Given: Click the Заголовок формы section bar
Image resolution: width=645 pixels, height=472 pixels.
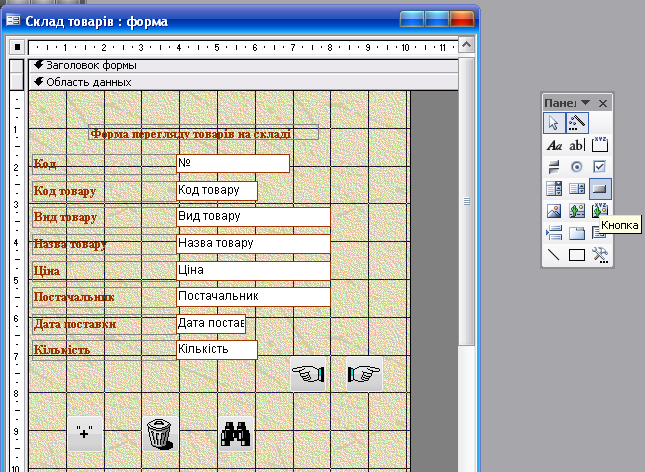Looking at the screenshot, I should click(x=244, y=65).
